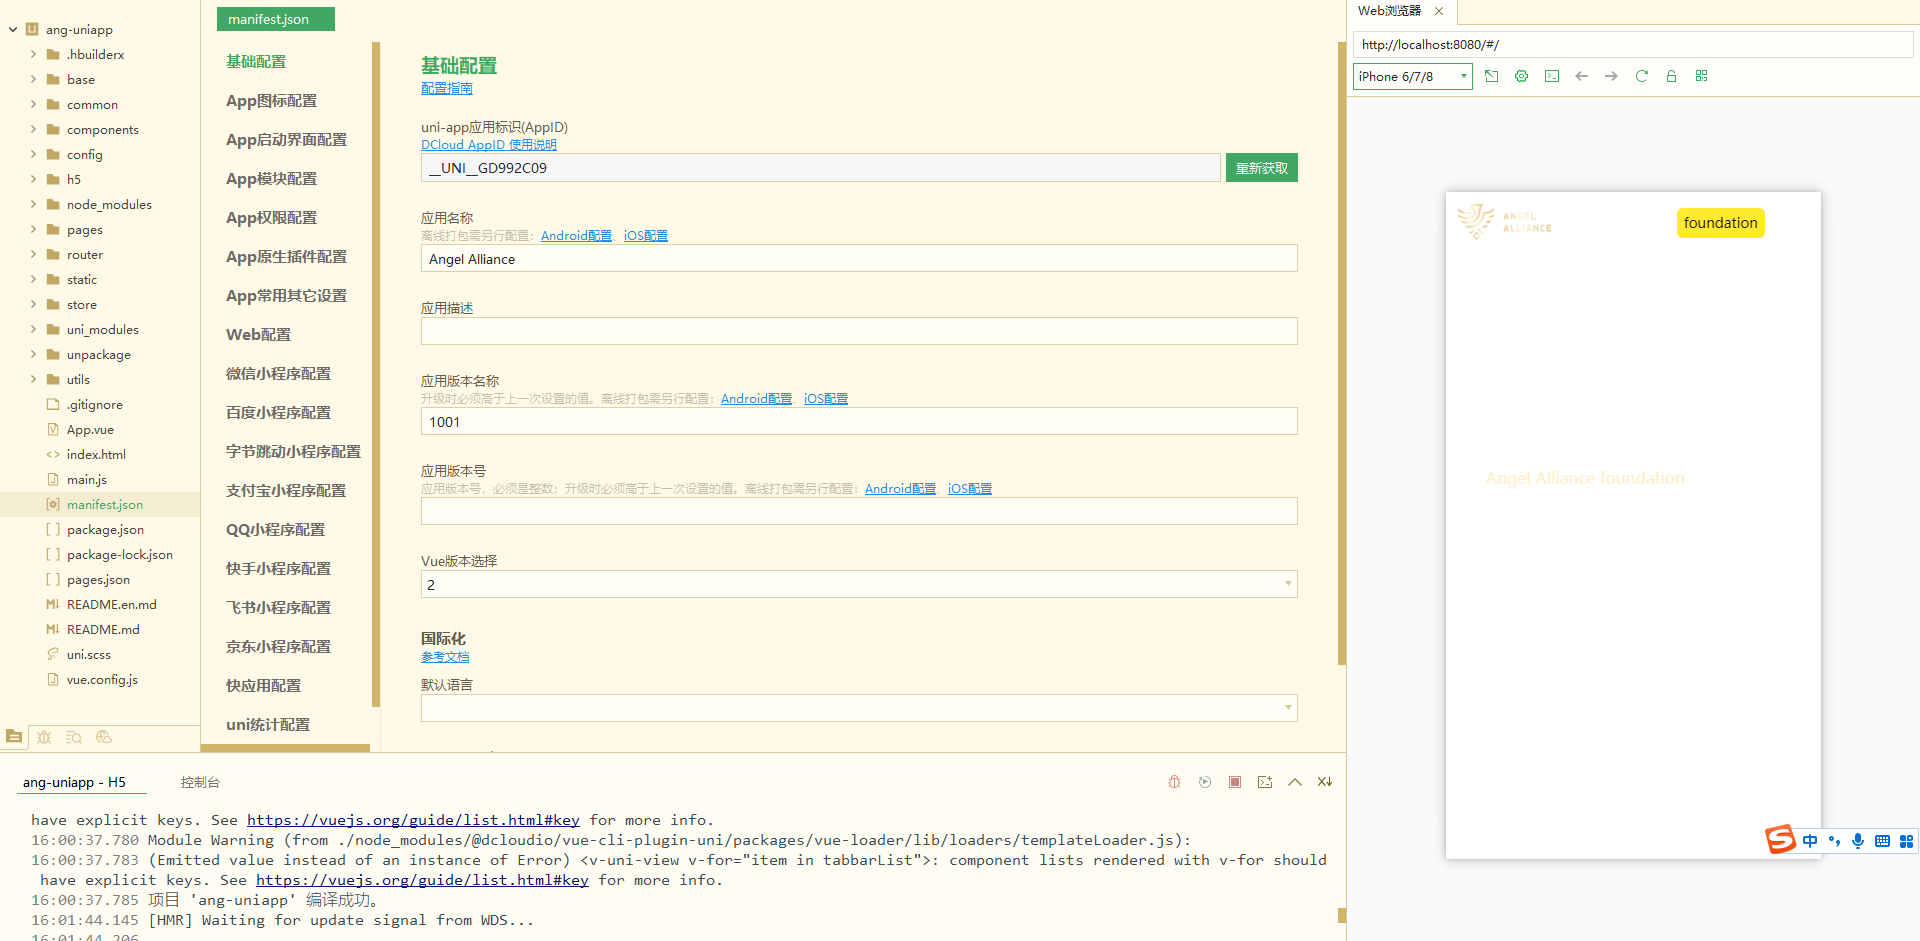Open the browser devtools console icon
The width and height of the screenshot is (1920, 941).
pos(1551,76)
